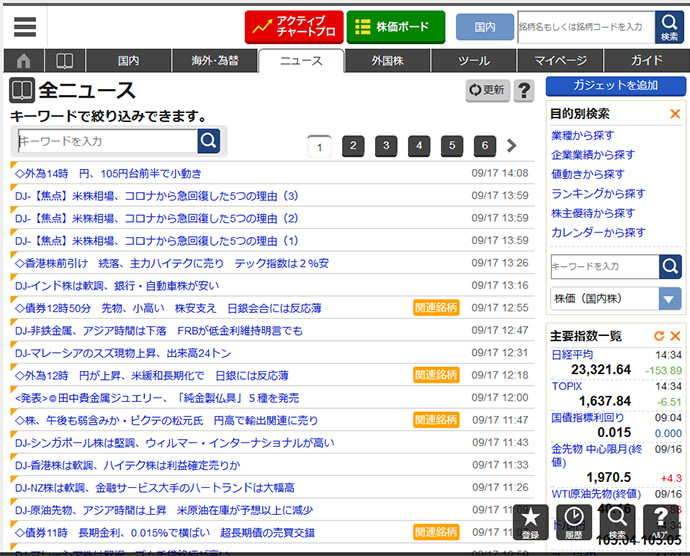The width and height of the screenshot is (690, 556).
Task: Open the question mark help button
Action: point(524,90)
